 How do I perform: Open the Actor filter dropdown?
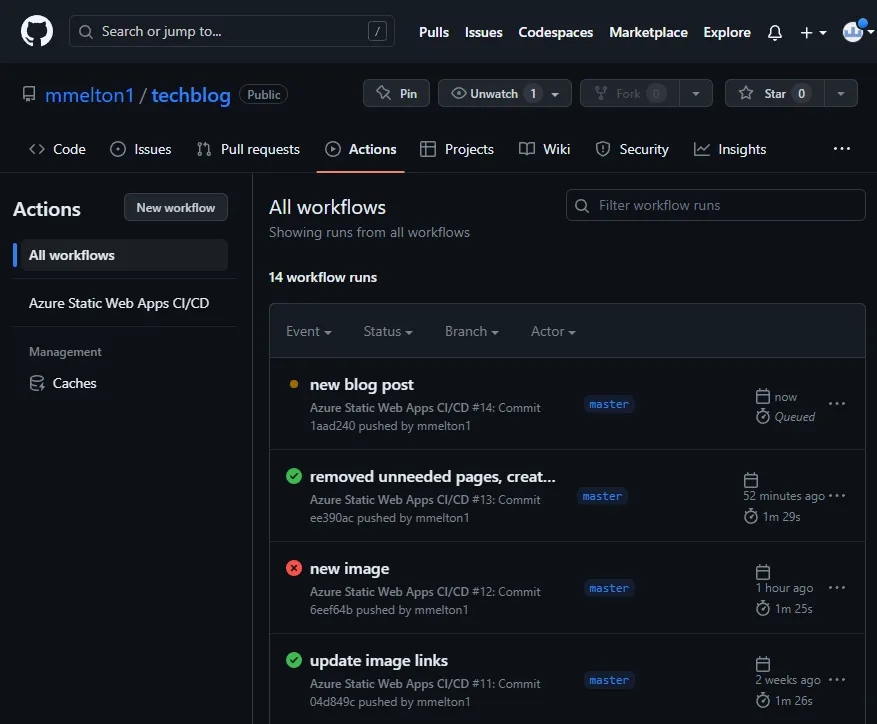pyautogui.click(x=553, y=331)
